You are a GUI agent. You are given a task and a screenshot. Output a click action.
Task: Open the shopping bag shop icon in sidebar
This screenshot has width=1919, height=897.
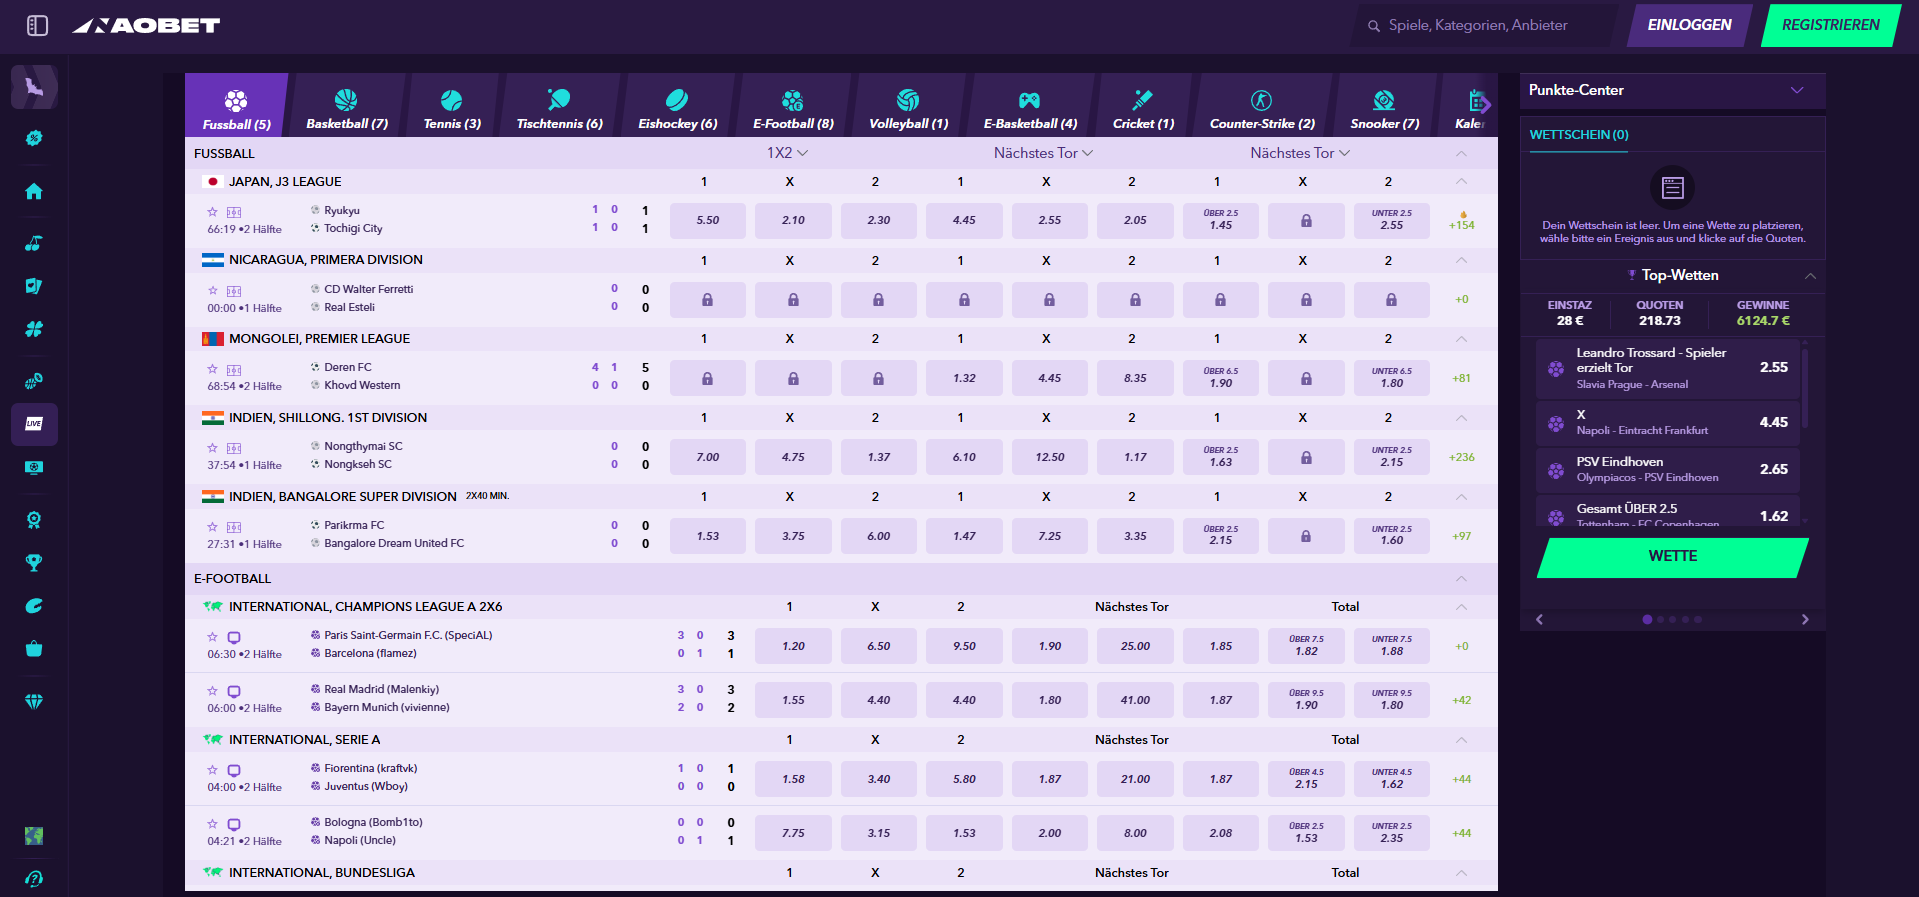[34, 648]
